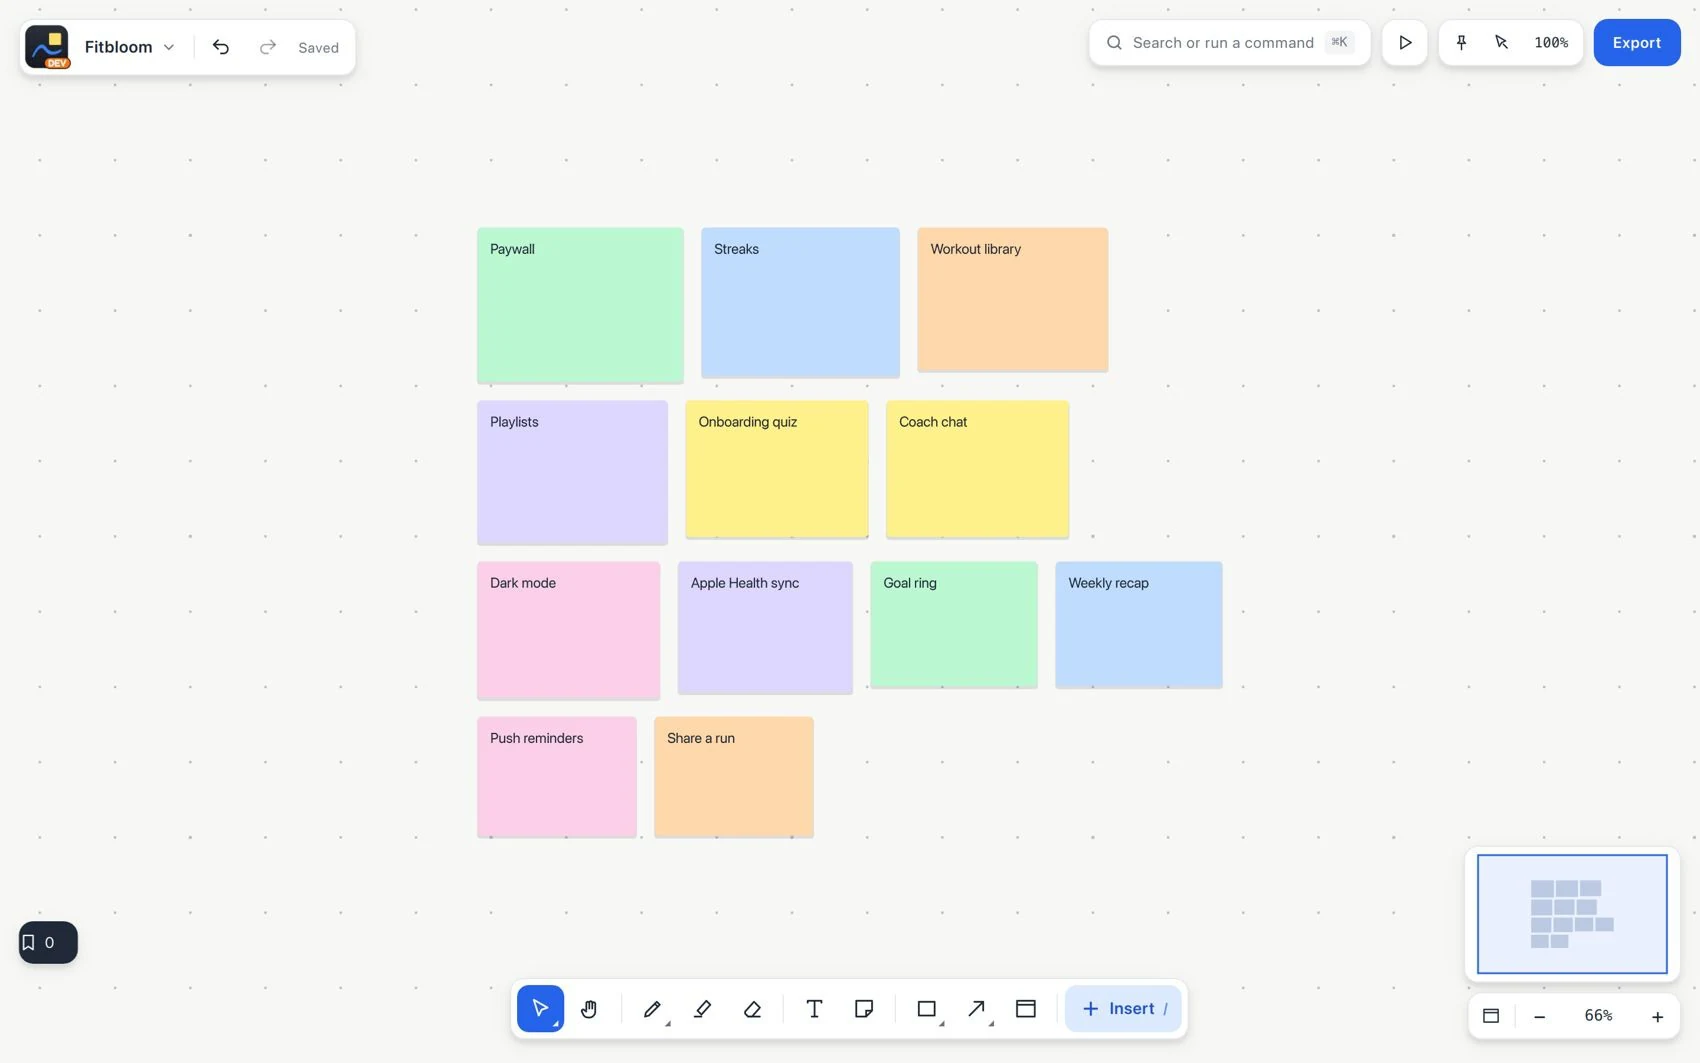Select the Goal ring note

point(954,624)
